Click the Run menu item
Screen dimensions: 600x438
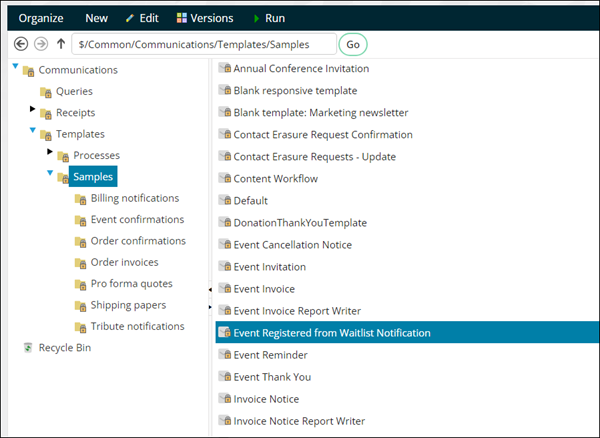[x=269, y=18]
